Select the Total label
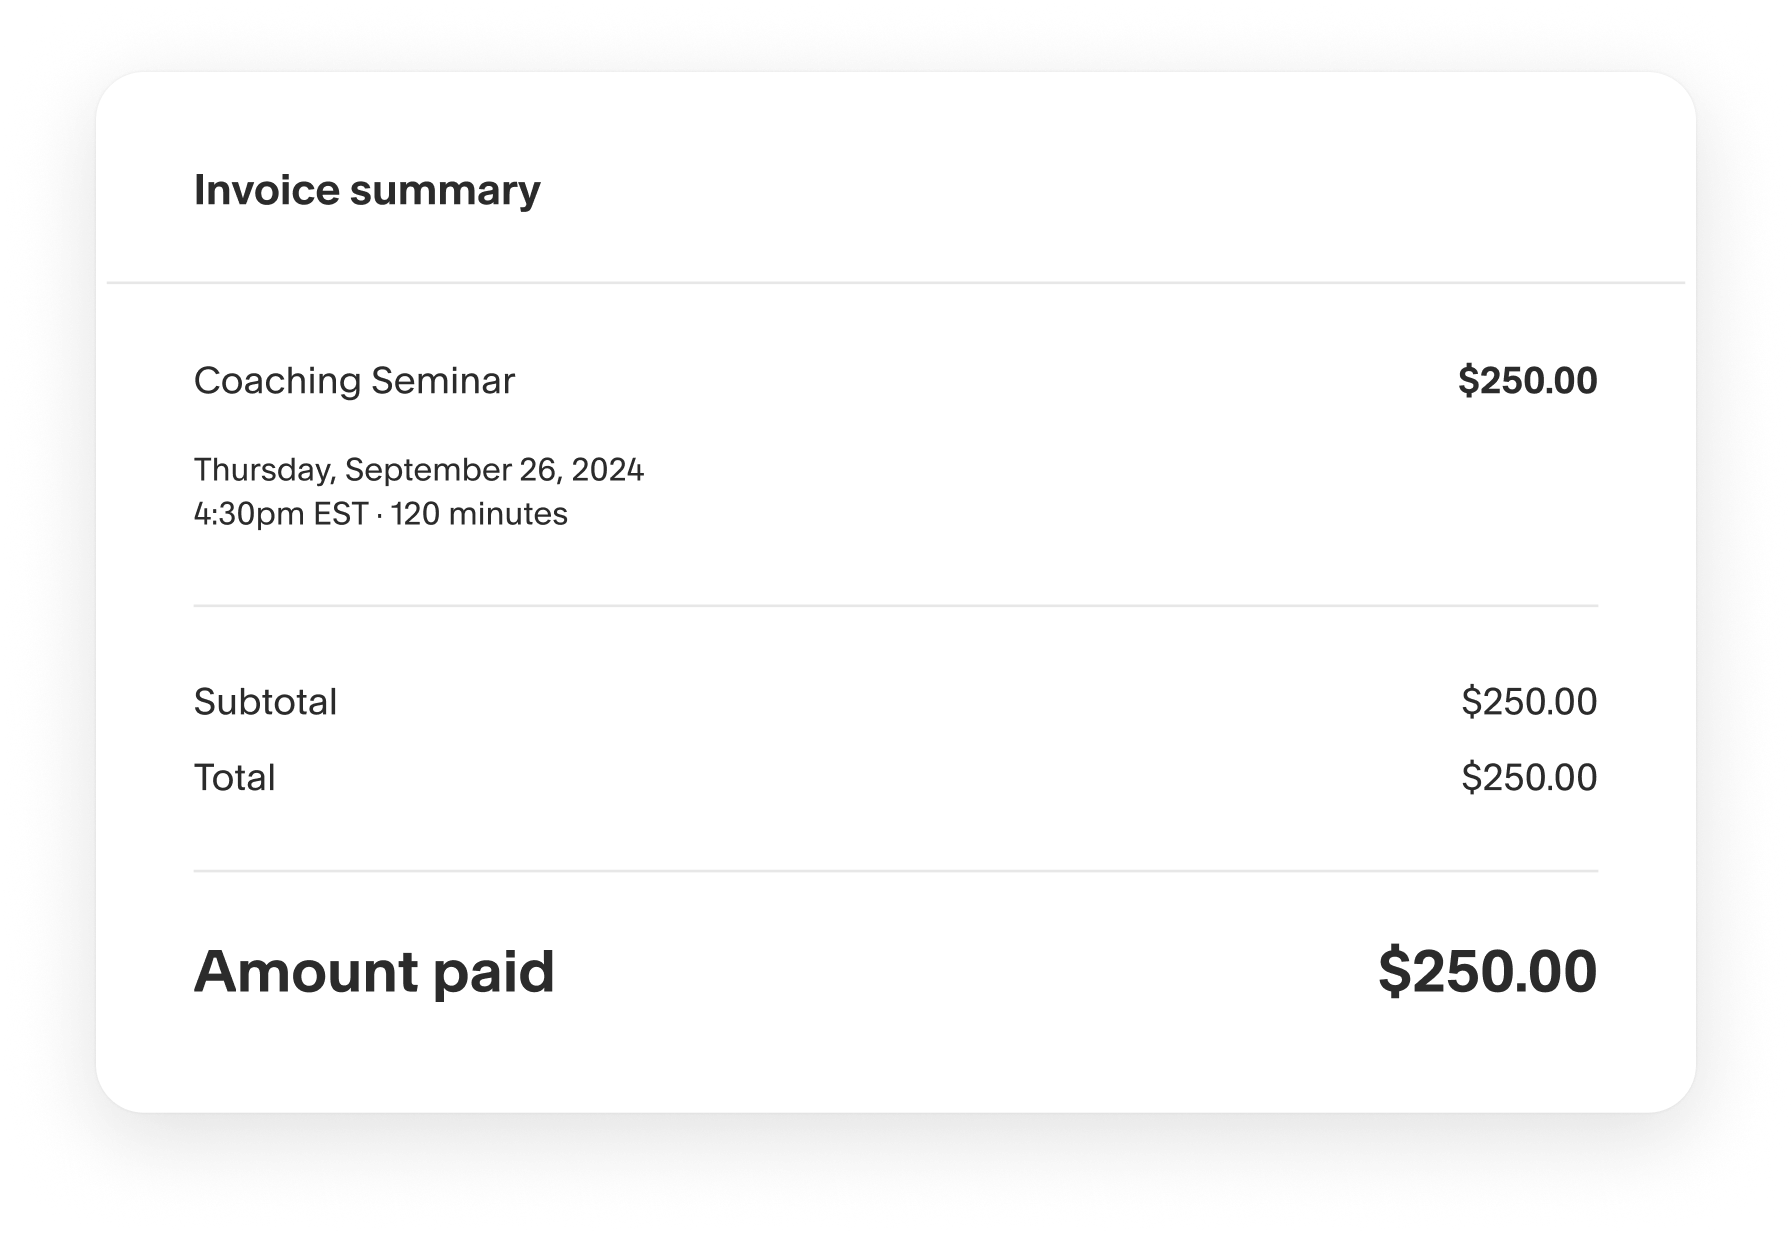 click(x=234, y=778)
